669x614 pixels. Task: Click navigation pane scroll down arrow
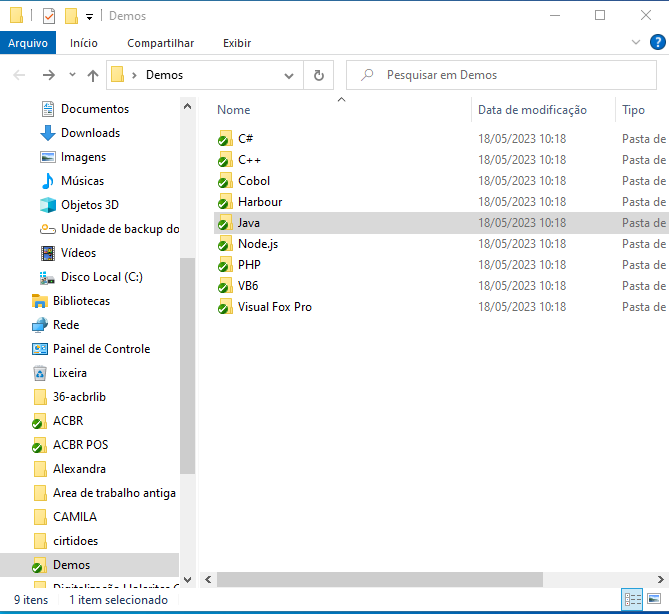click(x=187, y=579)
